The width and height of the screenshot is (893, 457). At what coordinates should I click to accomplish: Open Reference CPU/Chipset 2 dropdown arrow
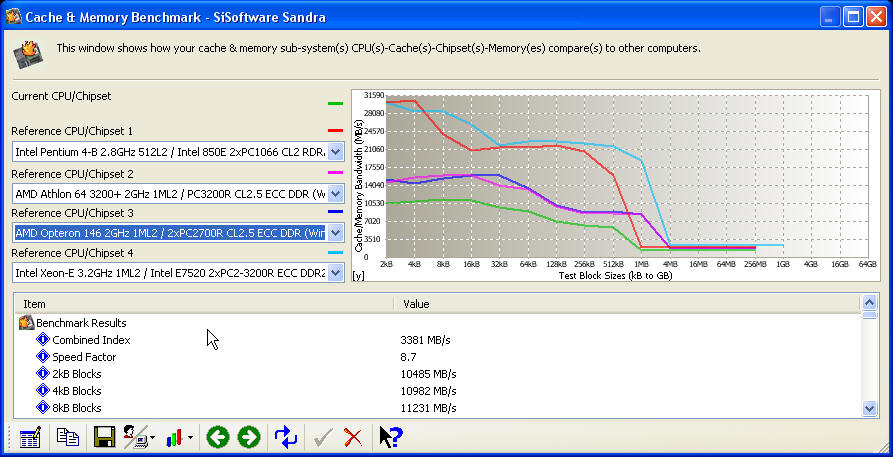point(335,194)
